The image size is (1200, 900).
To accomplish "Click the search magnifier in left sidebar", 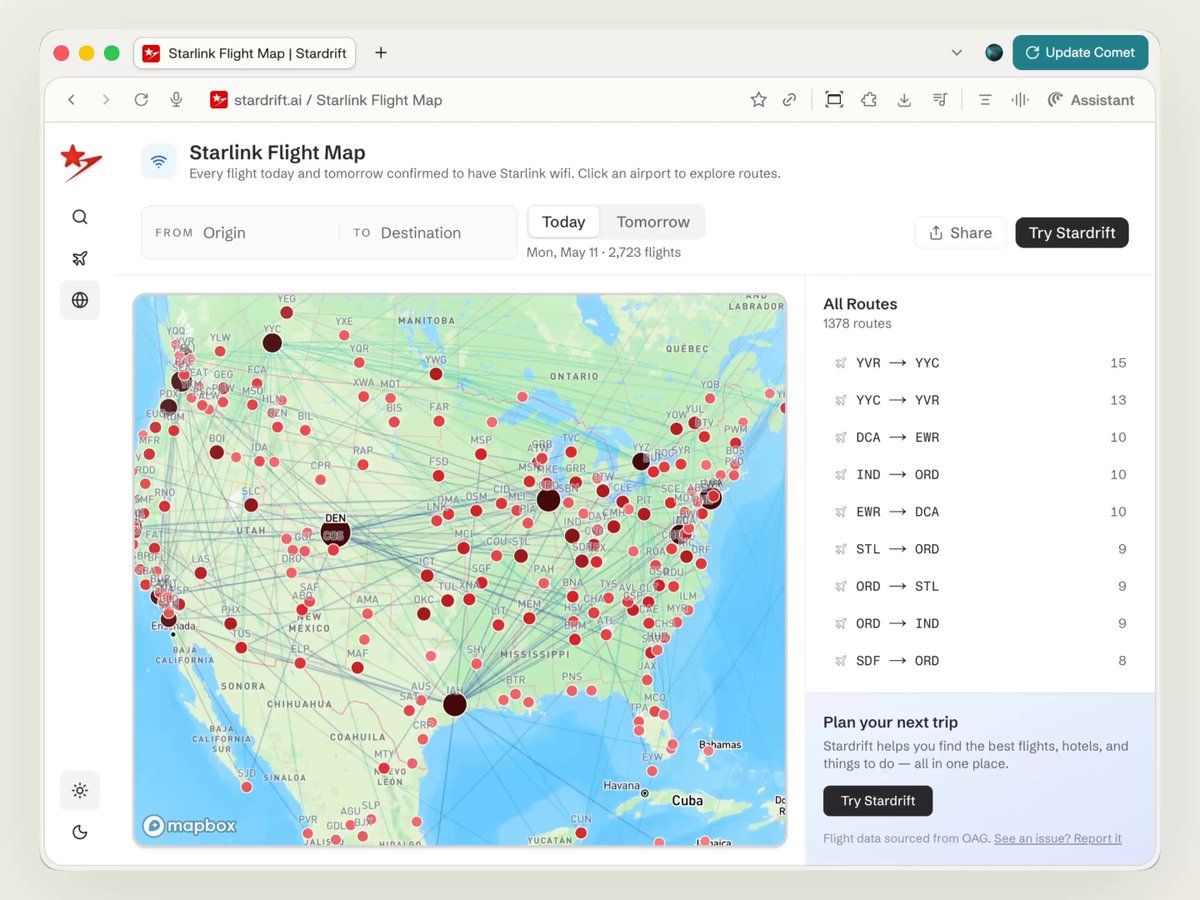I will click(x=80, y=217).
